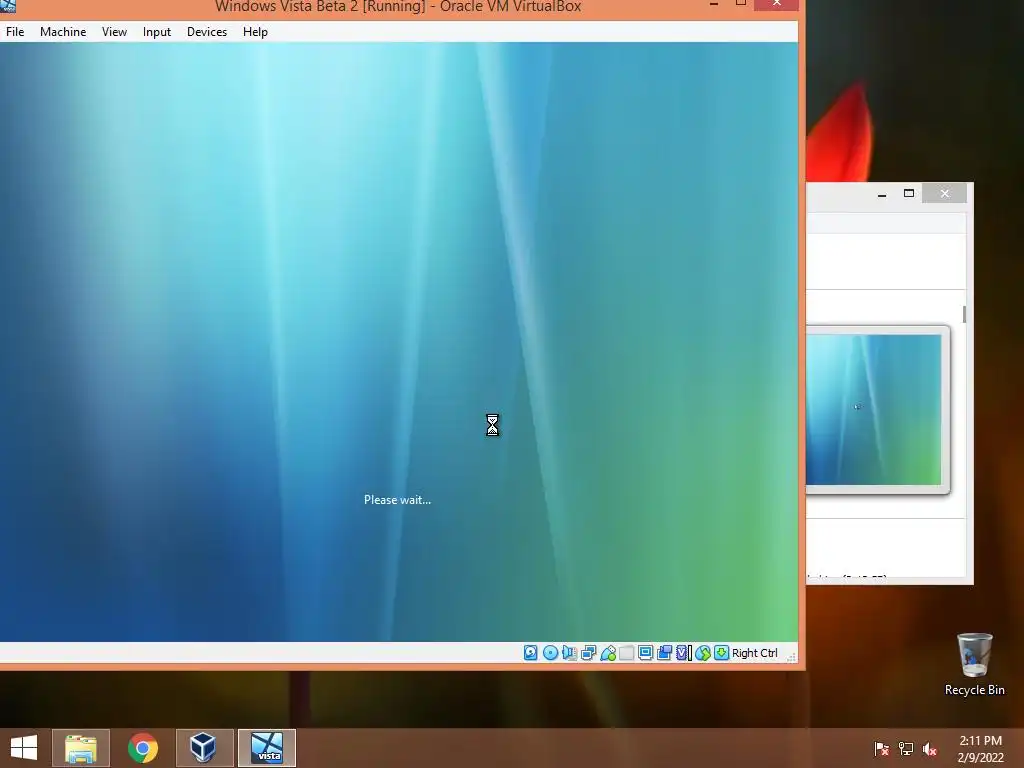This screenshot has height=768, width=1024.
Task: Minimize the Windows Vista Beta 2 VM window
Action: pyautogui.click(x=714, y=4)
